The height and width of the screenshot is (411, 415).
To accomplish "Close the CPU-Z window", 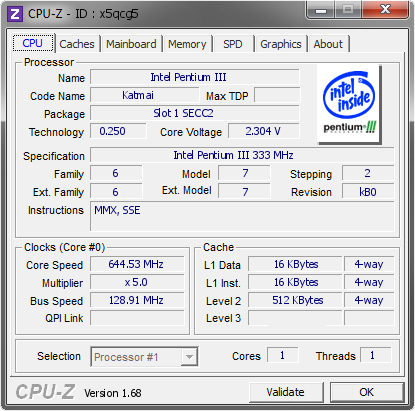I will click(385, 10).
